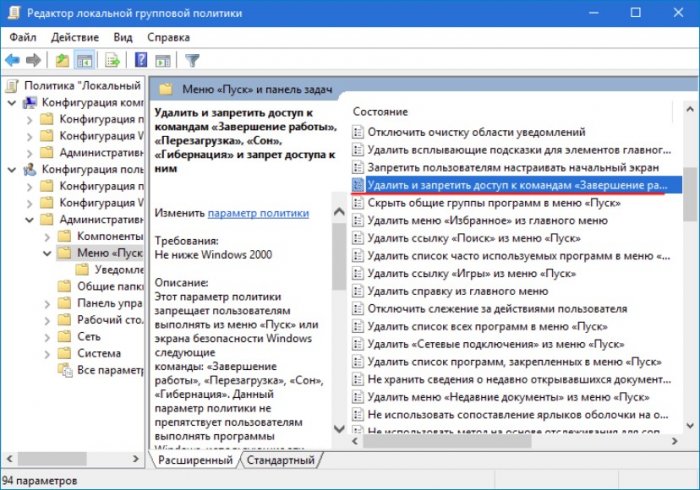
Task: Click the policy list vertical scrollbar down arrow
Action: 690,426
